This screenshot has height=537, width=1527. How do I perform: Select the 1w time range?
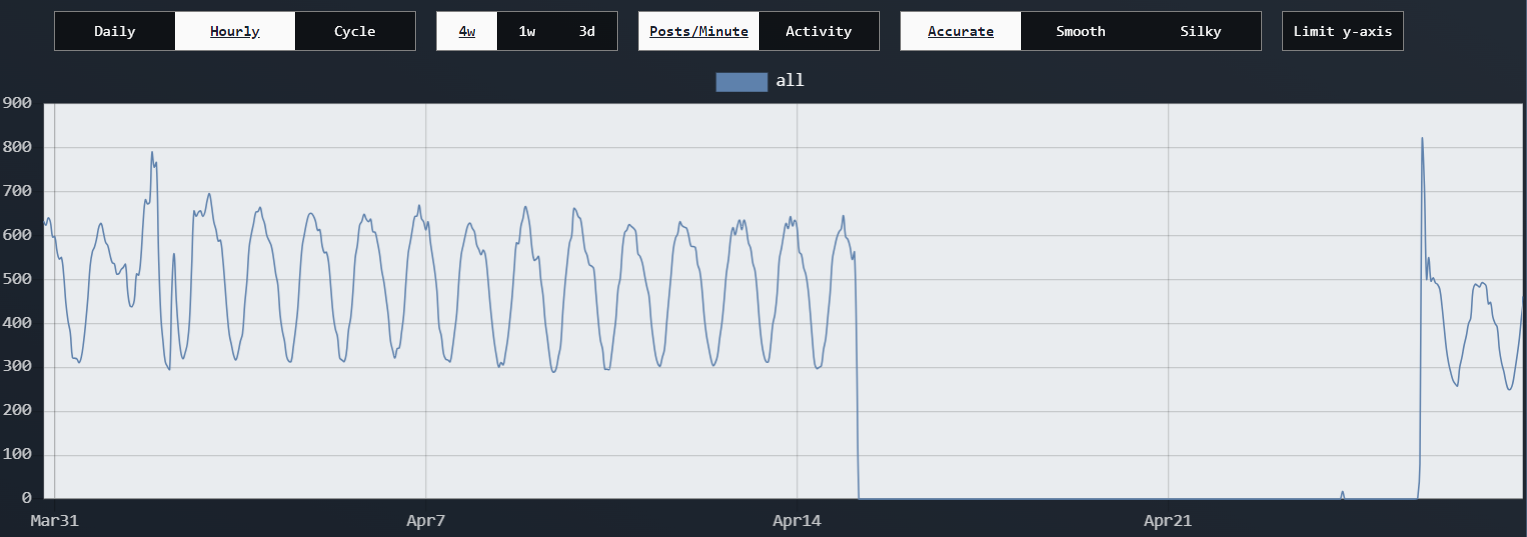pos(527,31)
